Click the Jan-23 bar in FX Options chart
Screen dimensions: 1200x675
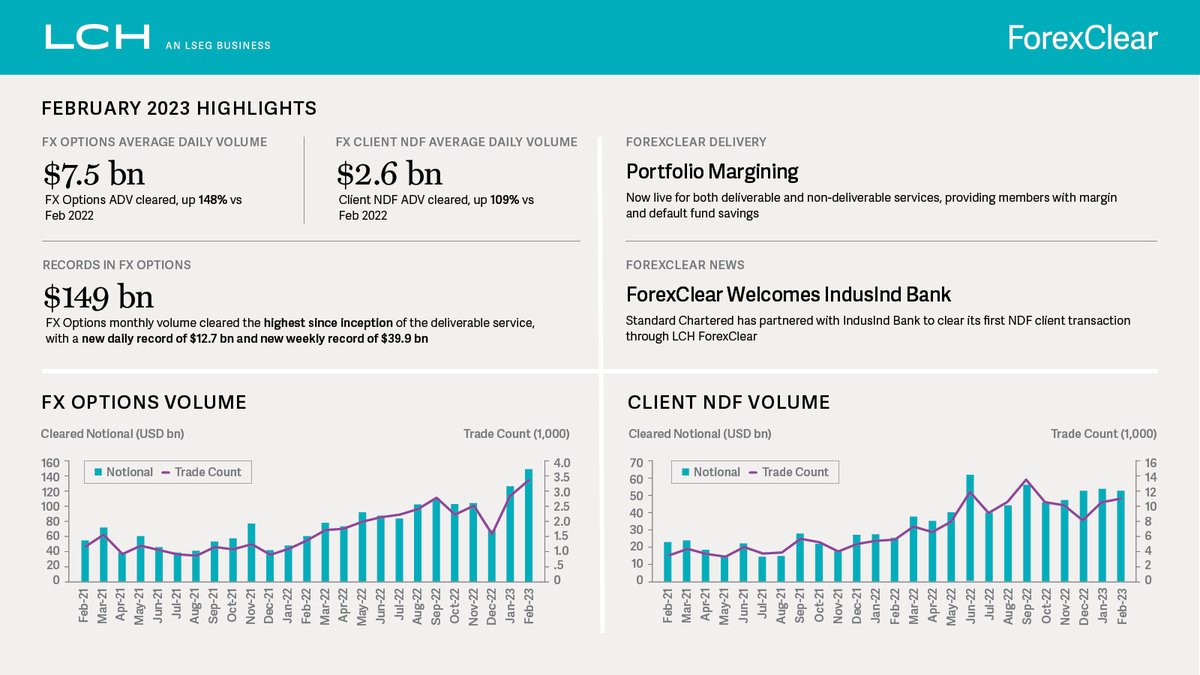click(x=510, y=533)
